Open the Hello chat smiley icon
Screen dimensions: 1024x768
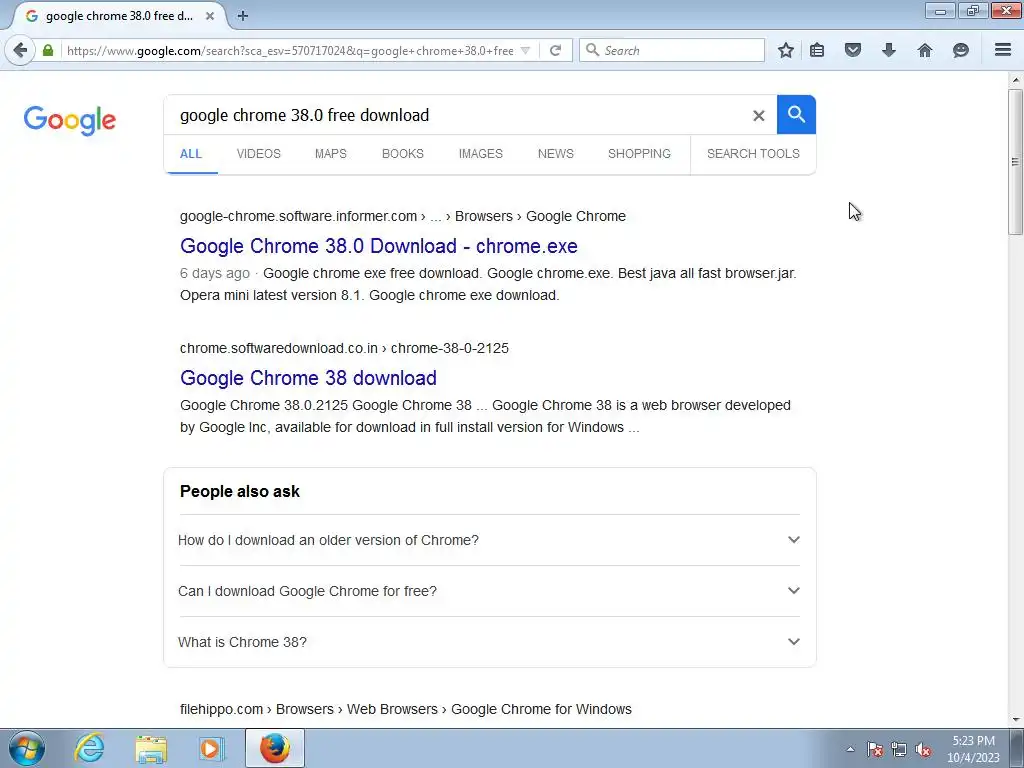(961, 50)
